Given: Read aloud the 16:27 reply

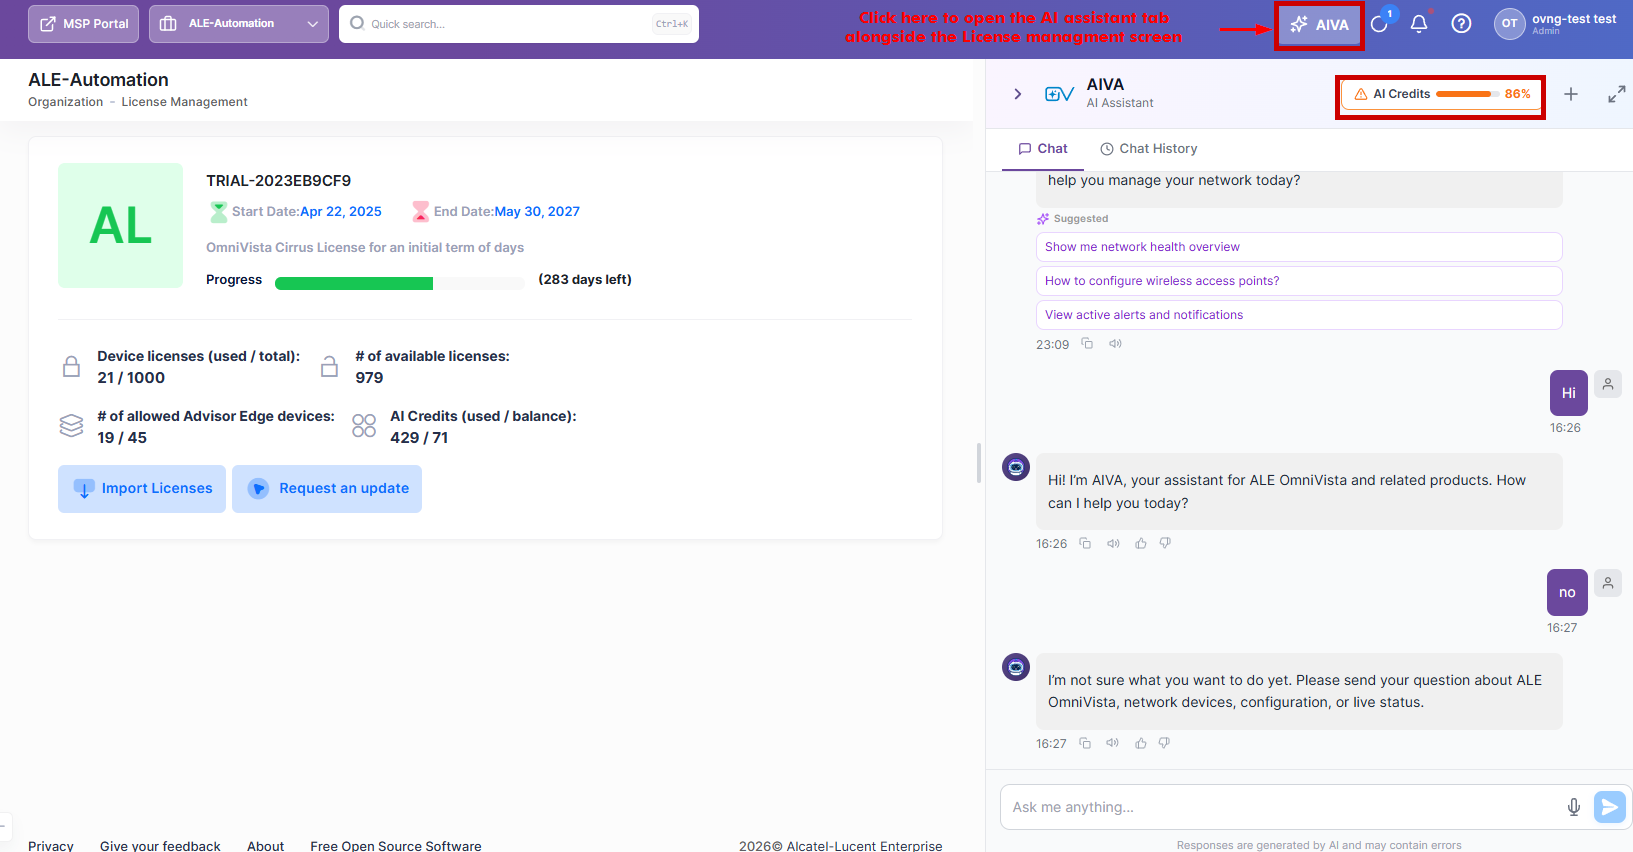Looking at the screenshot, I should tap(1112, 744).
